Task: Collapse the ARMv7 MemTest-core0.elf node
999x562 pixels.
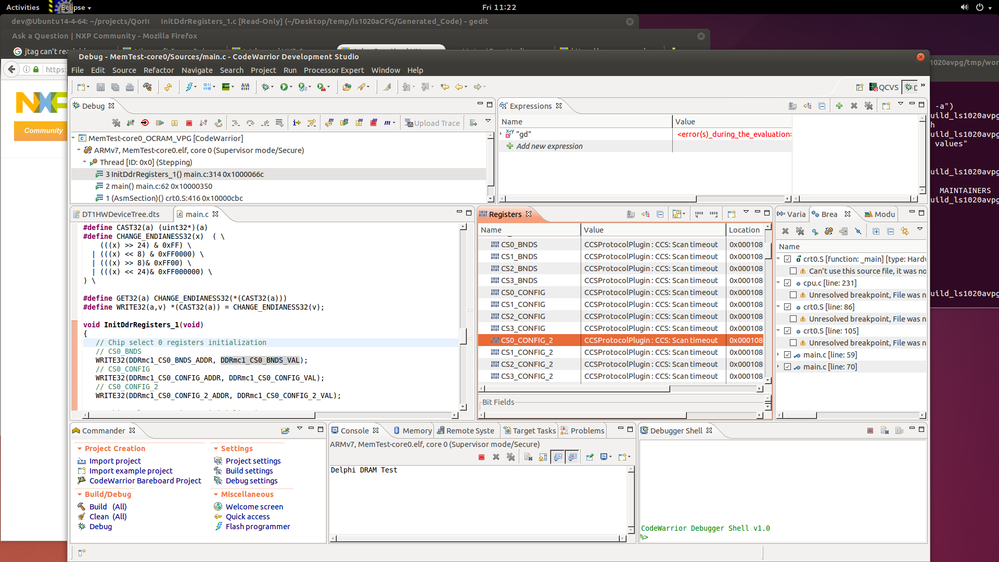Action: click(80, 150)
